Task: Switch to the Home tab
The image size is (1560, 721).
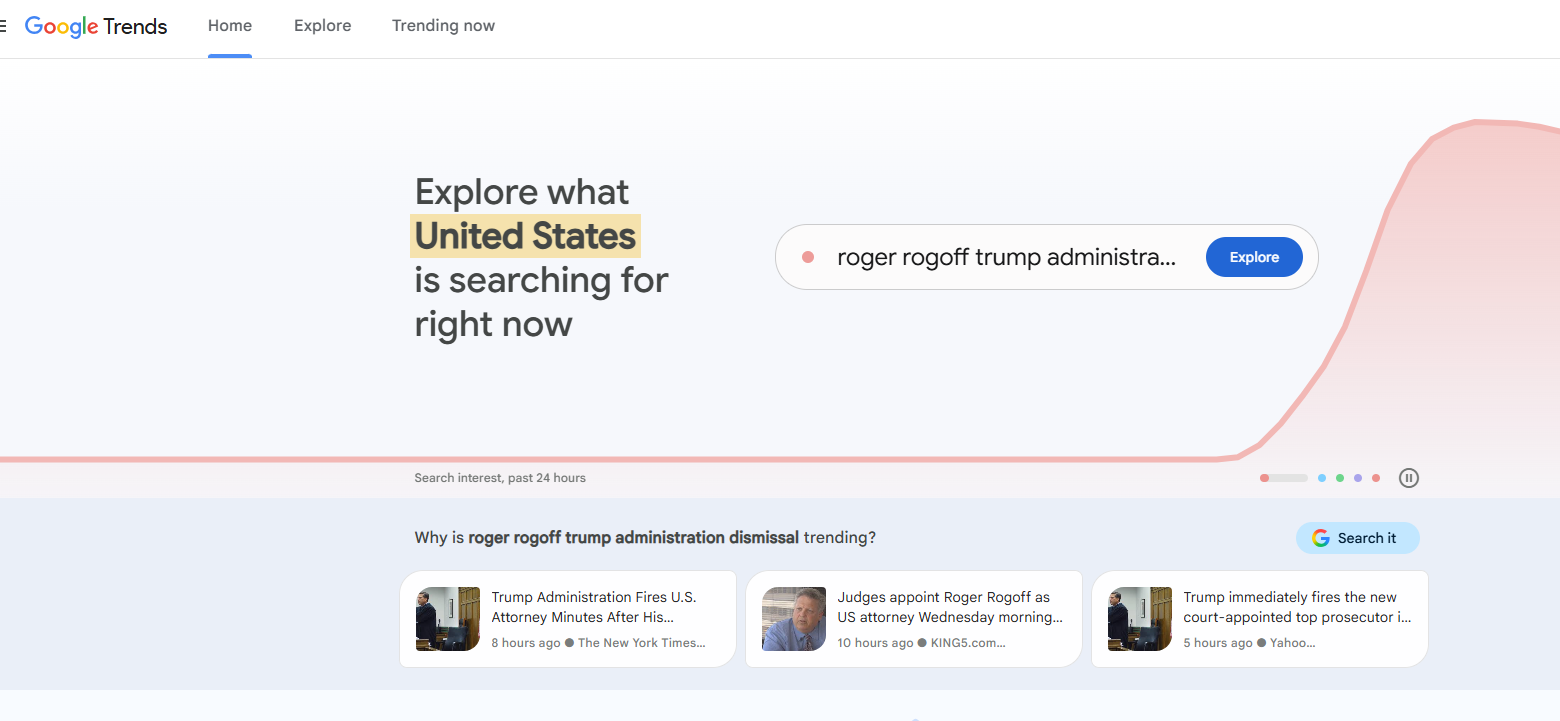Action: click(x=230, y=26)
